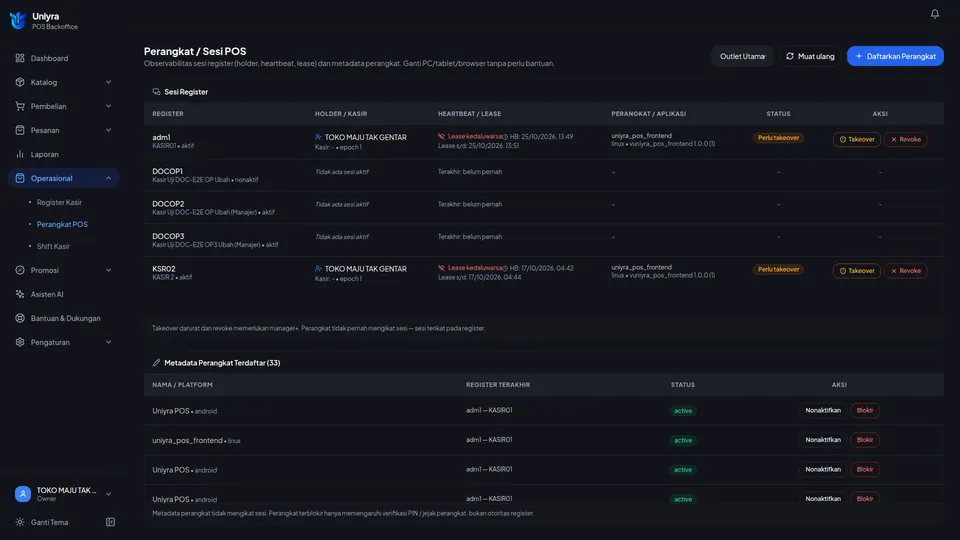The image size is (960, 540).
Task: Go to Dashboard menu item
Action: [64, 58]
